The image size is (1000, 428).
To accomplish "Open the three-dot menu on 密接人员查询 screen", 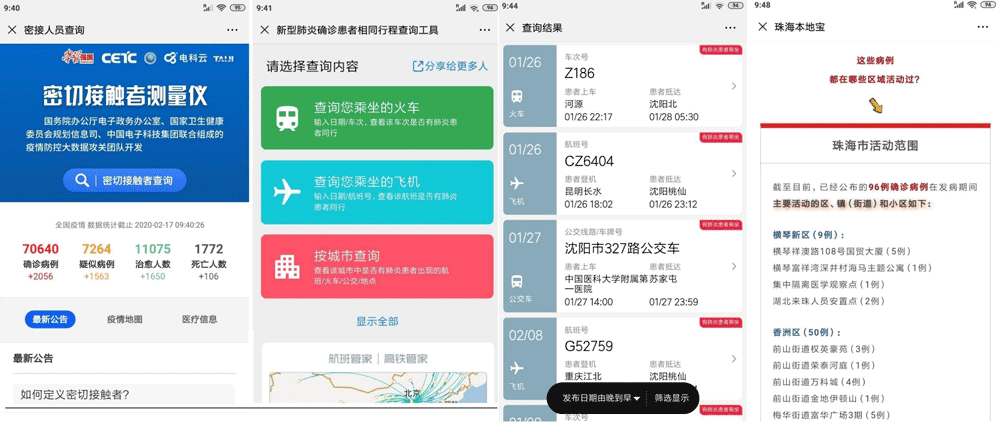I will pyautogui.click(x=232, y=30).
